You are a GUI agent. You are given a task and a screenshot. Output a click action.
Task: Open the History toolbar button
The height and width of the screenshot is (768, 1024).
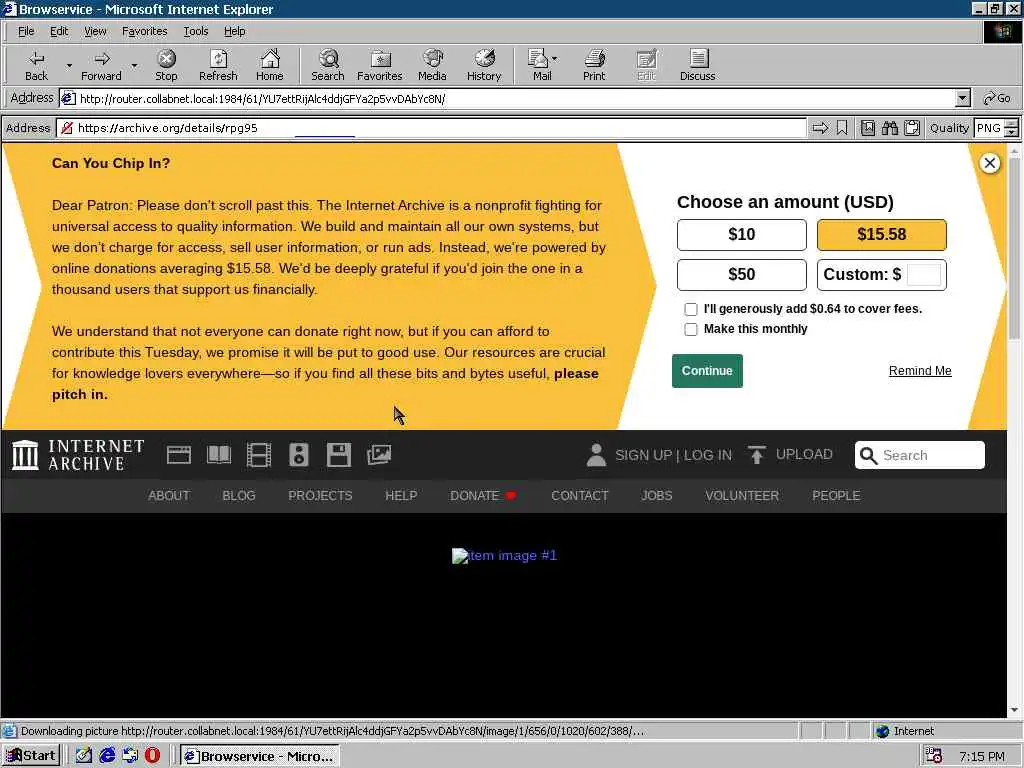pyautogui.click(x=484, y=65)
